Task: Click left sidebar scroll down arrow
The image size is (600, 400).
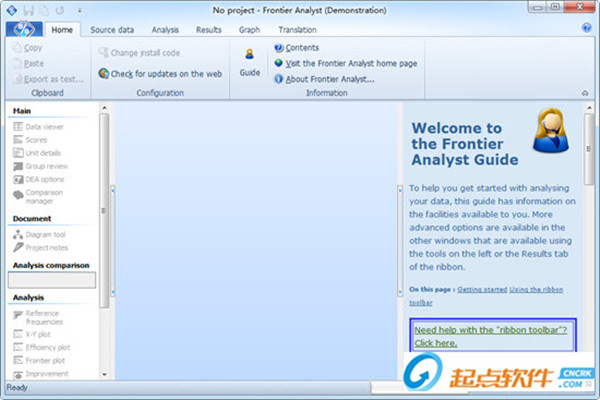Action: (104, 375)
